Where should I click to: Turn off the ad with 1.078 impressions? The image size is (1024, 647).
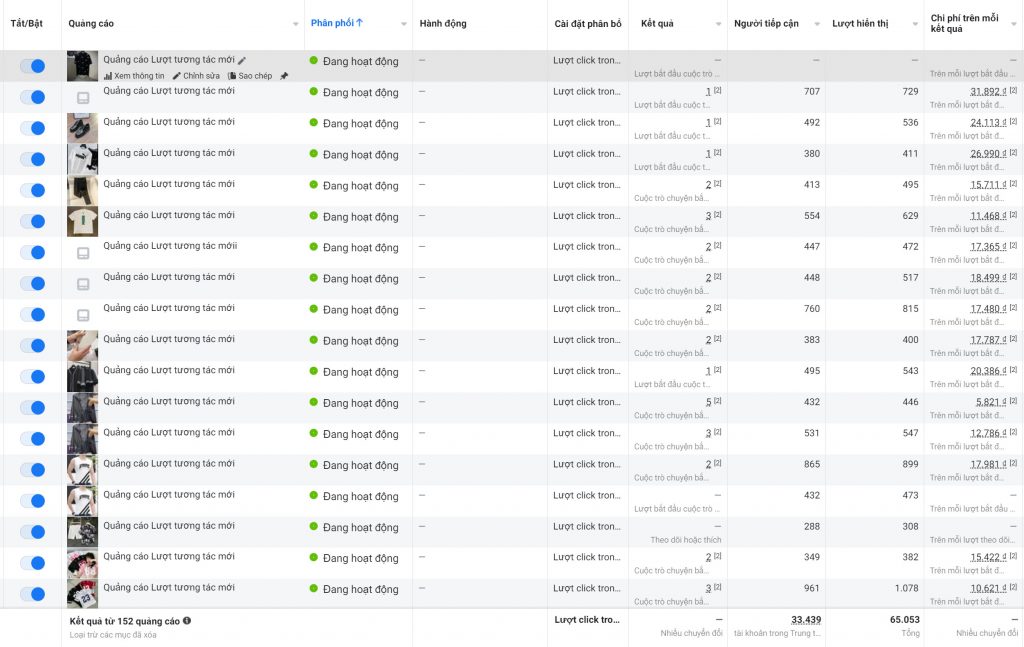32,594
